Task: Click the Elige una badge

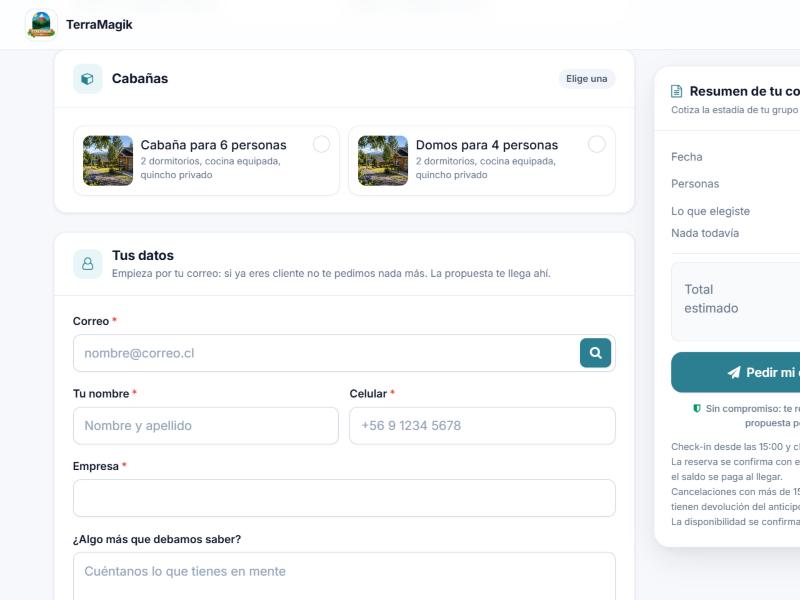Action: [587, 79]
